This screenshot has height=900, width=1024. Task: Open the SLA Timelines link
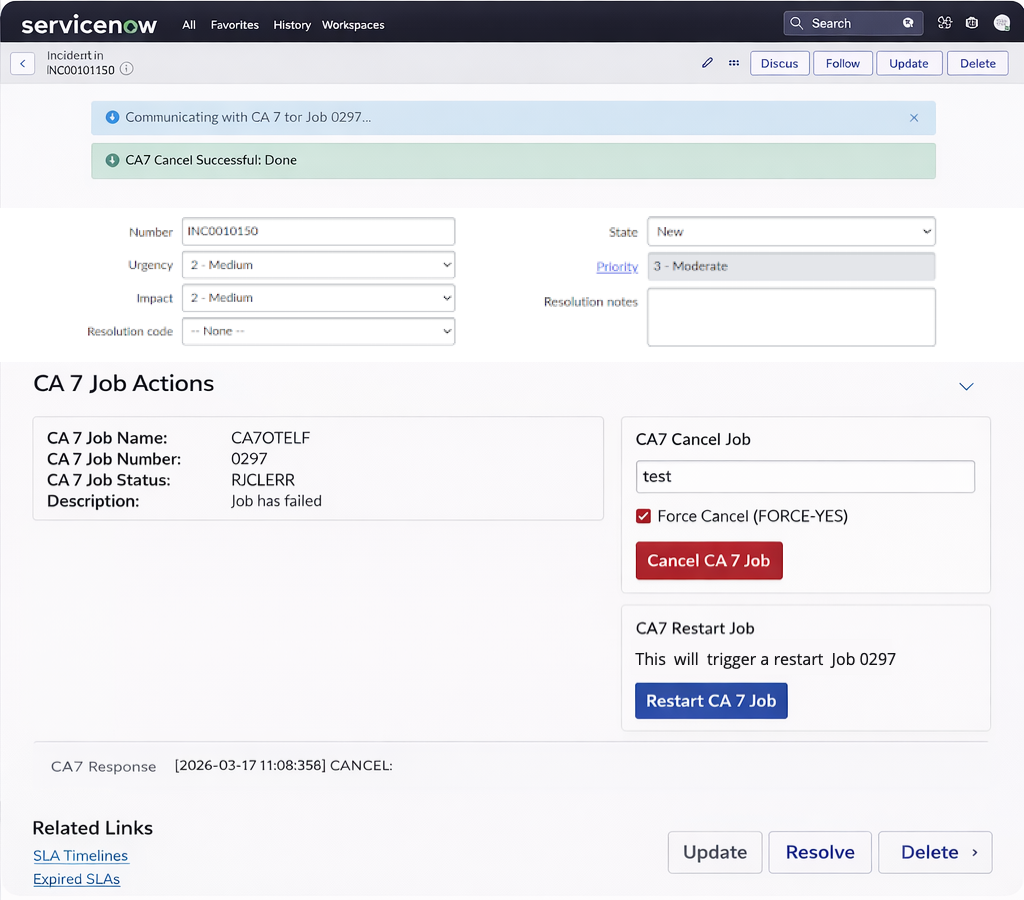coord(80,856)
